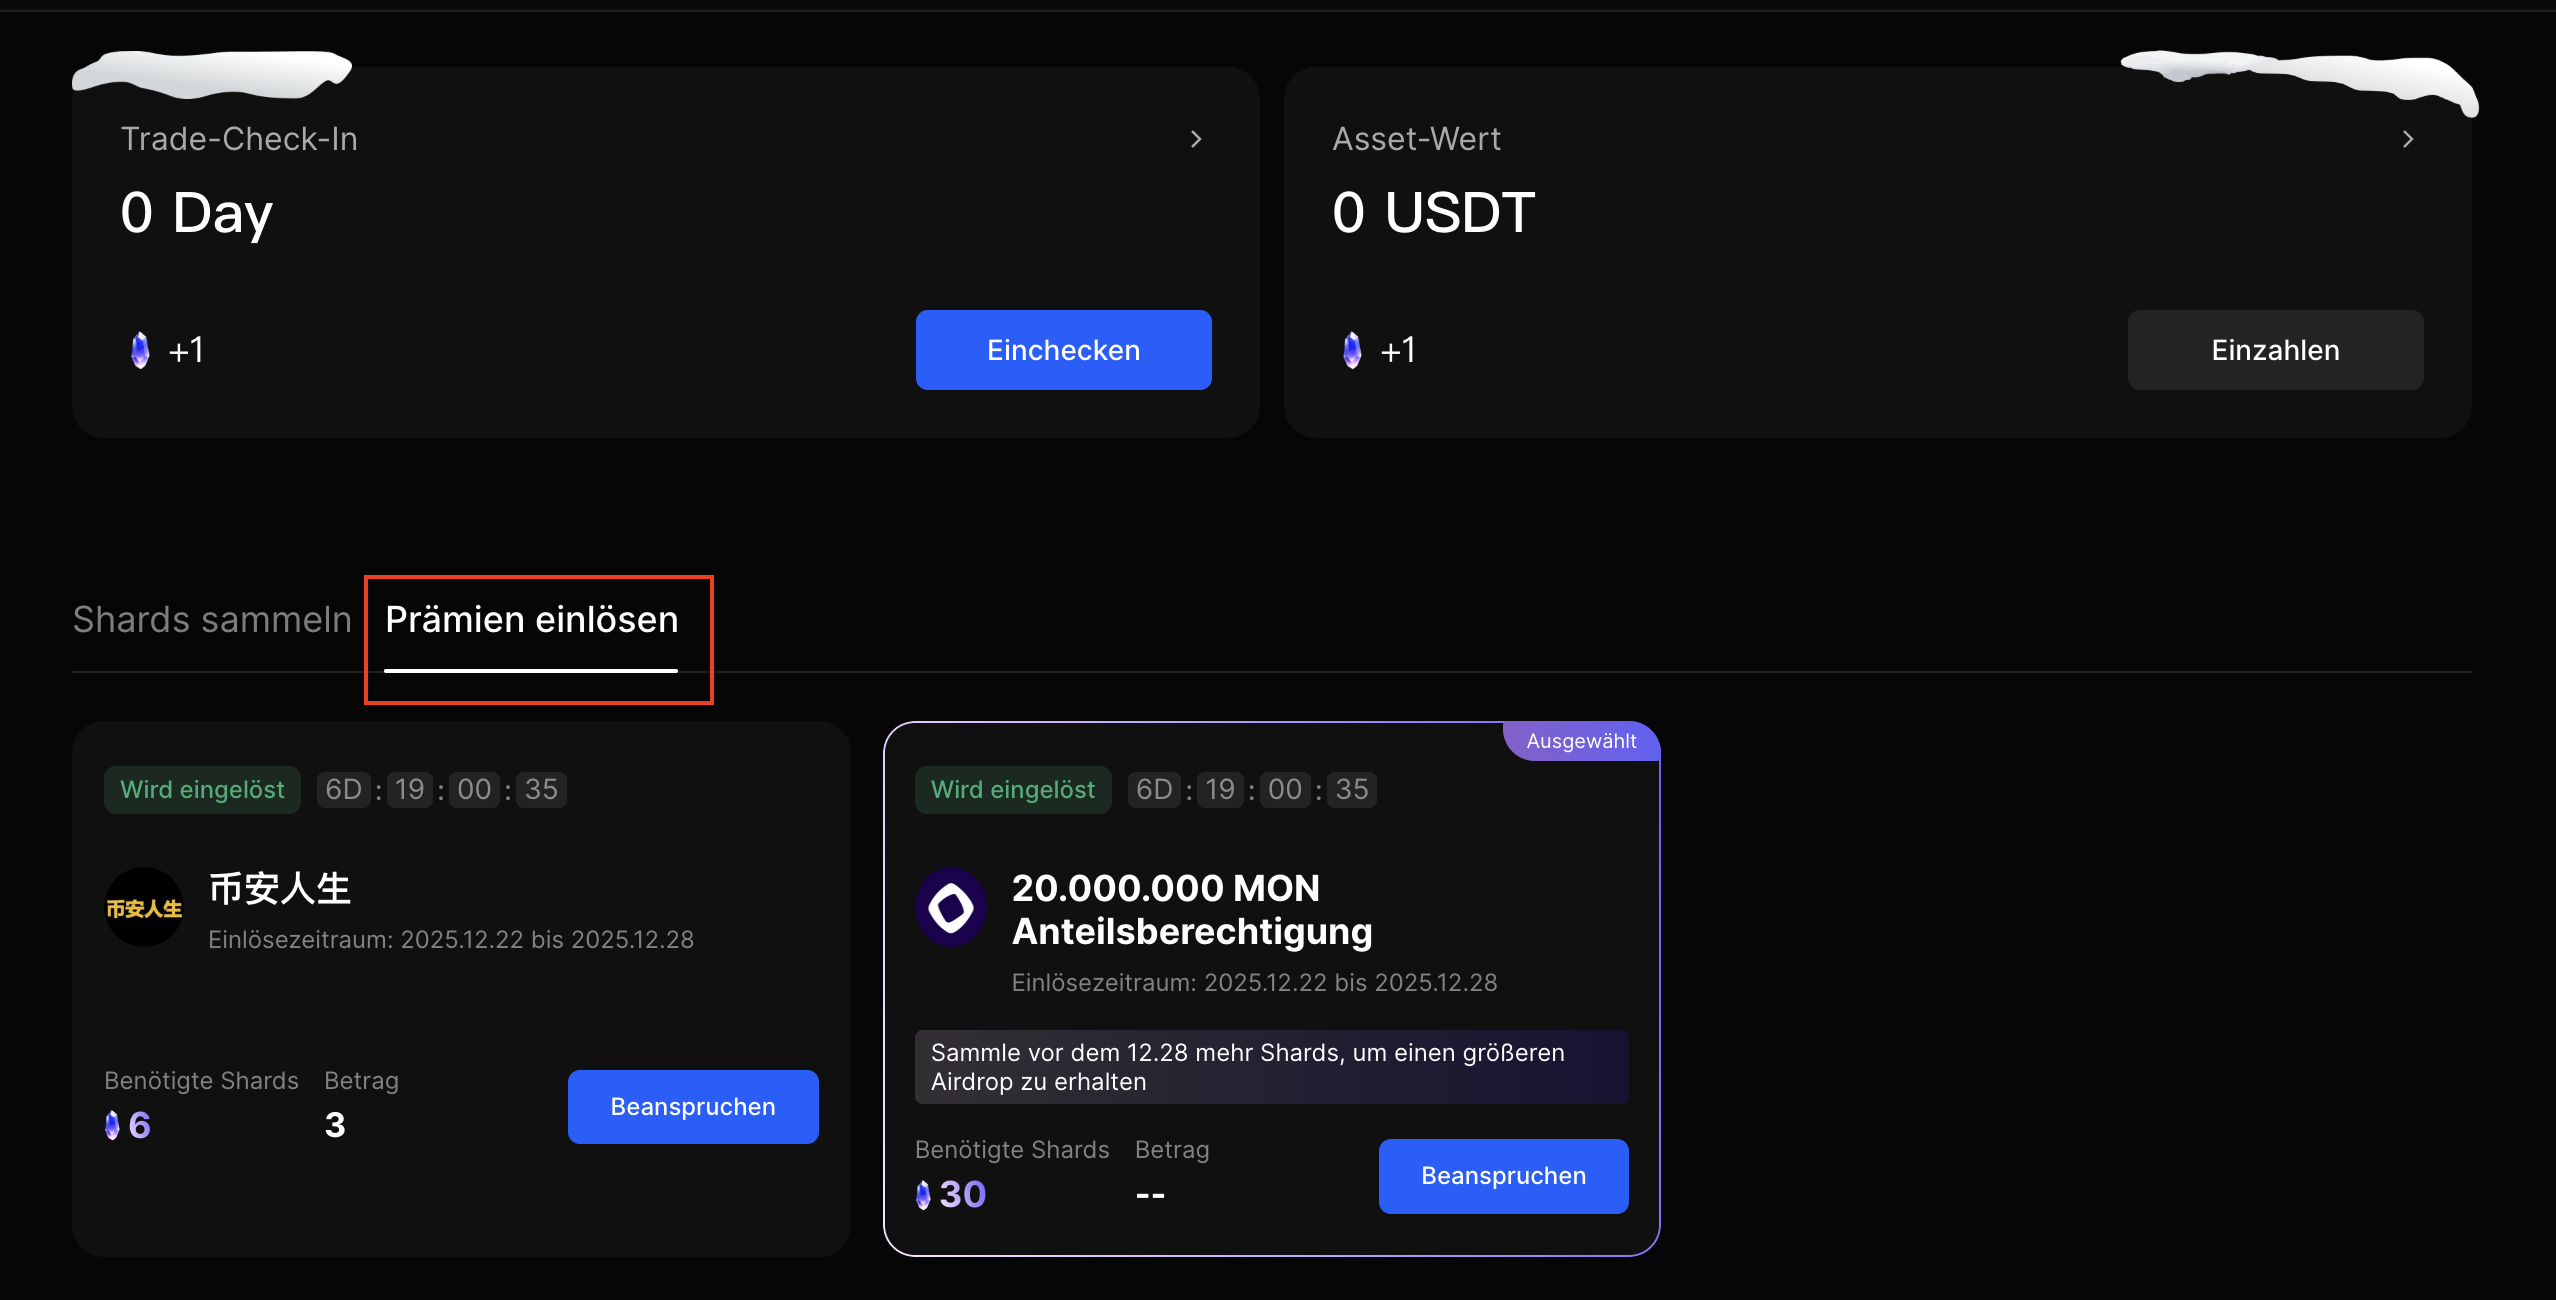Switch to the Shards sammeln tab
The width and height of the screenshot is (2556, 1300).
212,620
